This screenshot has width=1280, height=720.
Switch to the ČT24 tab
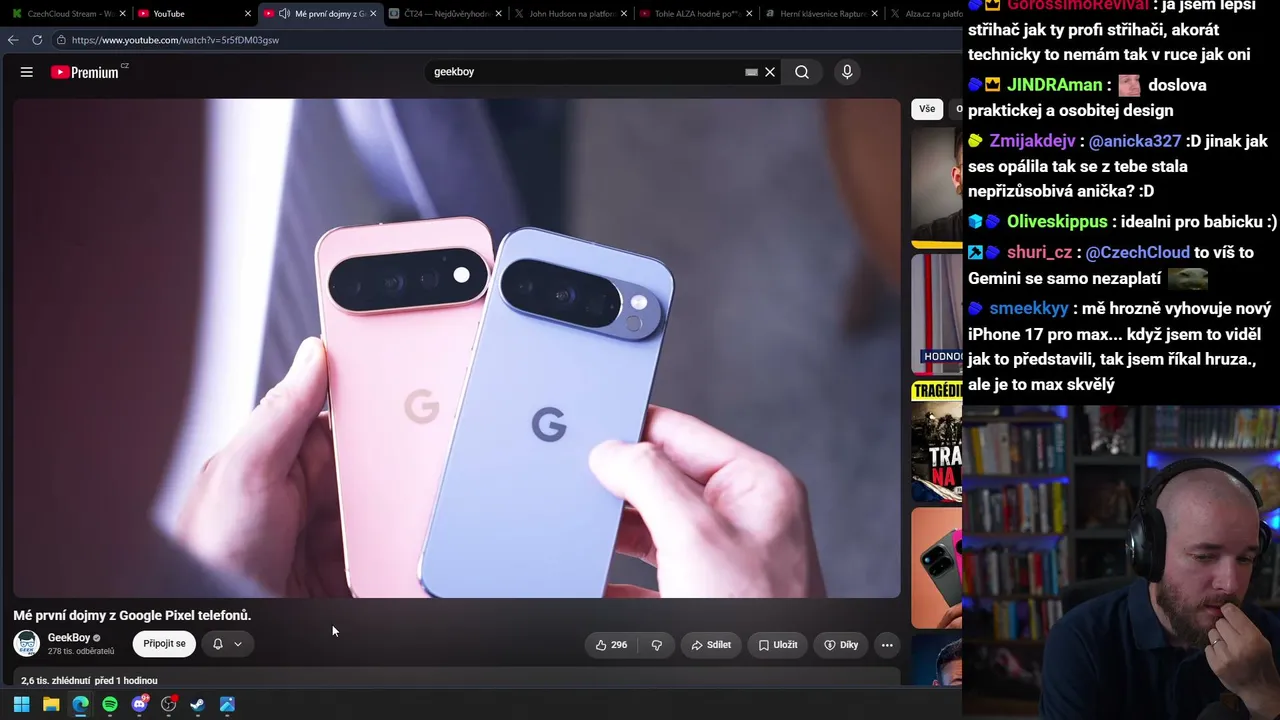445,14
